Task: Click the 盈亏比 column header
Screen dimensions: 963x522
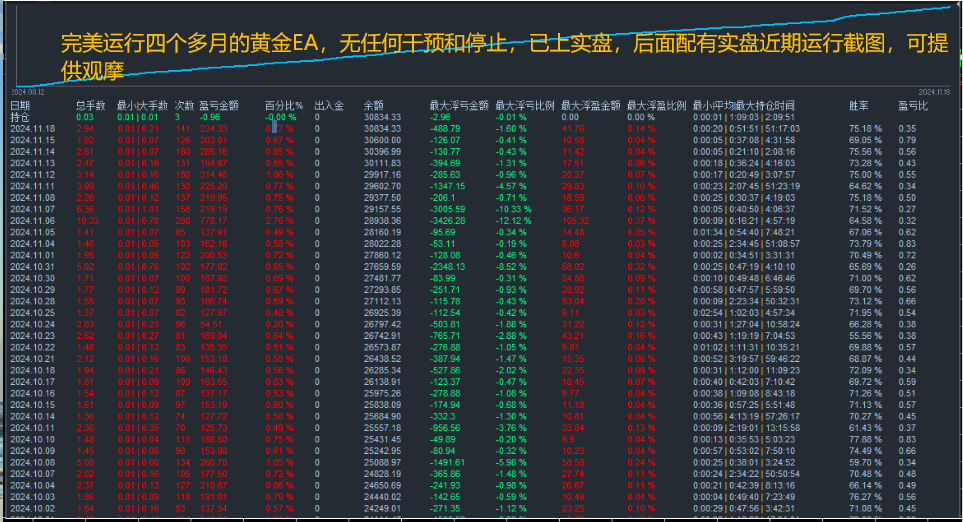Action: click(x=913, y=106)
